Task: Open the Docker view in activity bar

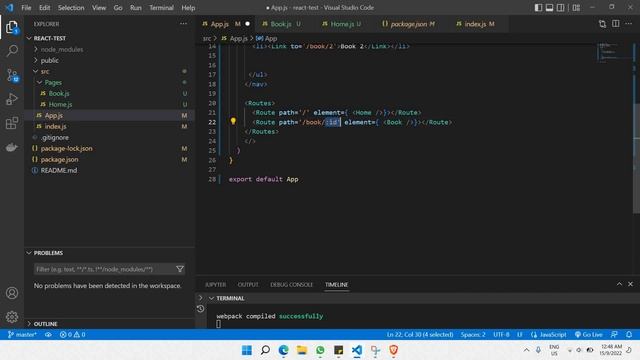Action: [x=12, y=147]
